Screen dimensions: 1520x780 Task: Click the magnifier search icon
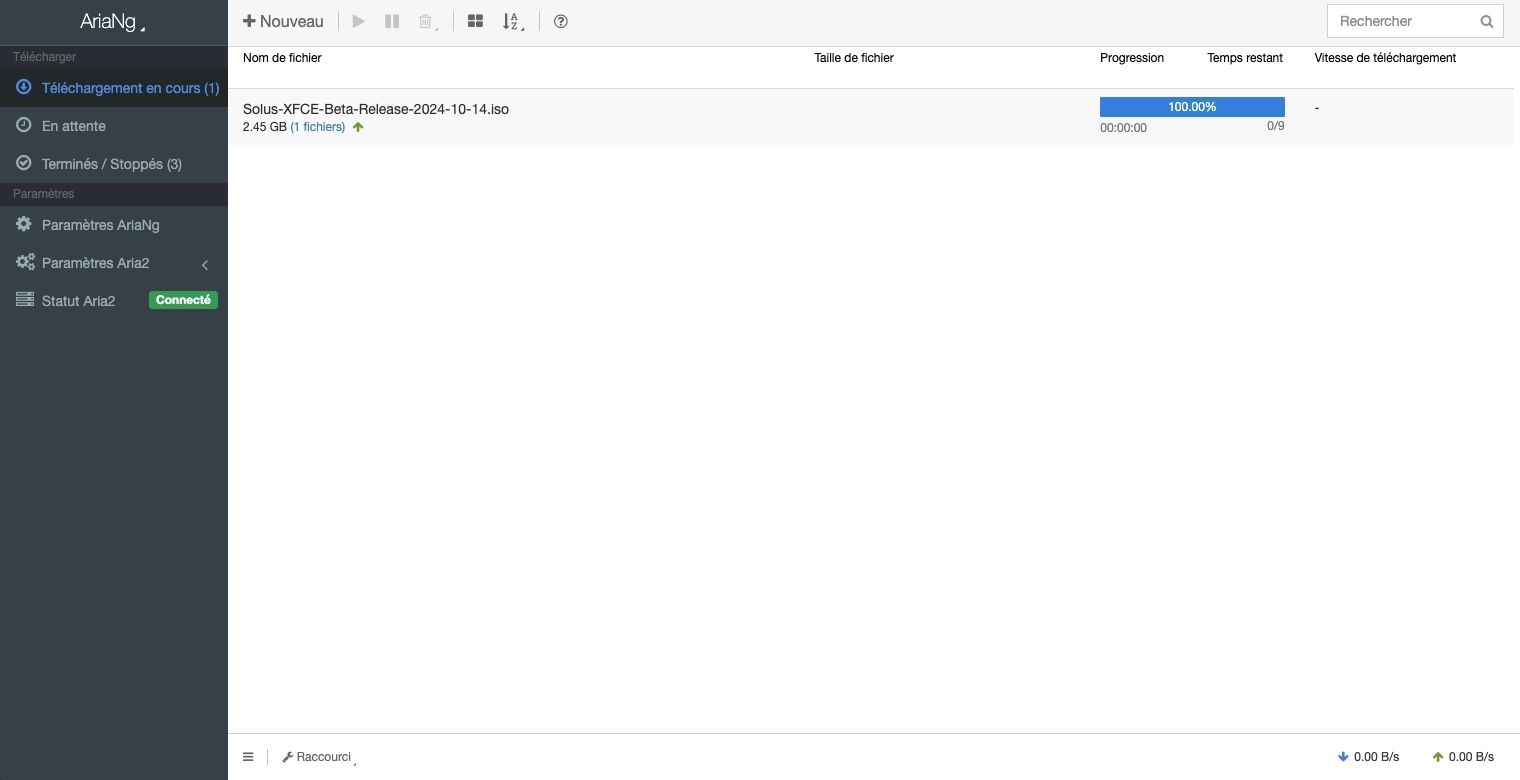1487,21
